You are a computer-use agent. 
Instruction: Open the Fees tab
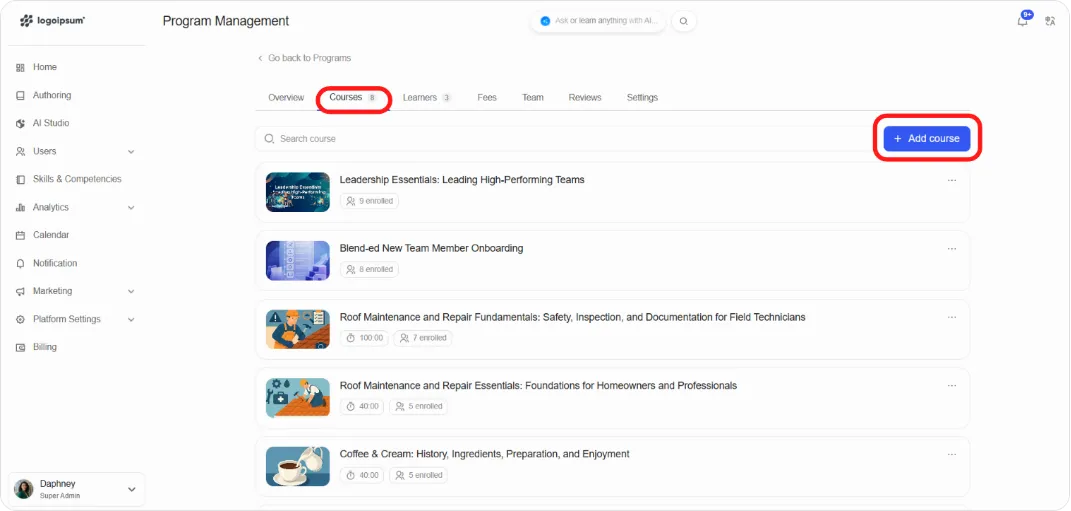coord(487,98)
